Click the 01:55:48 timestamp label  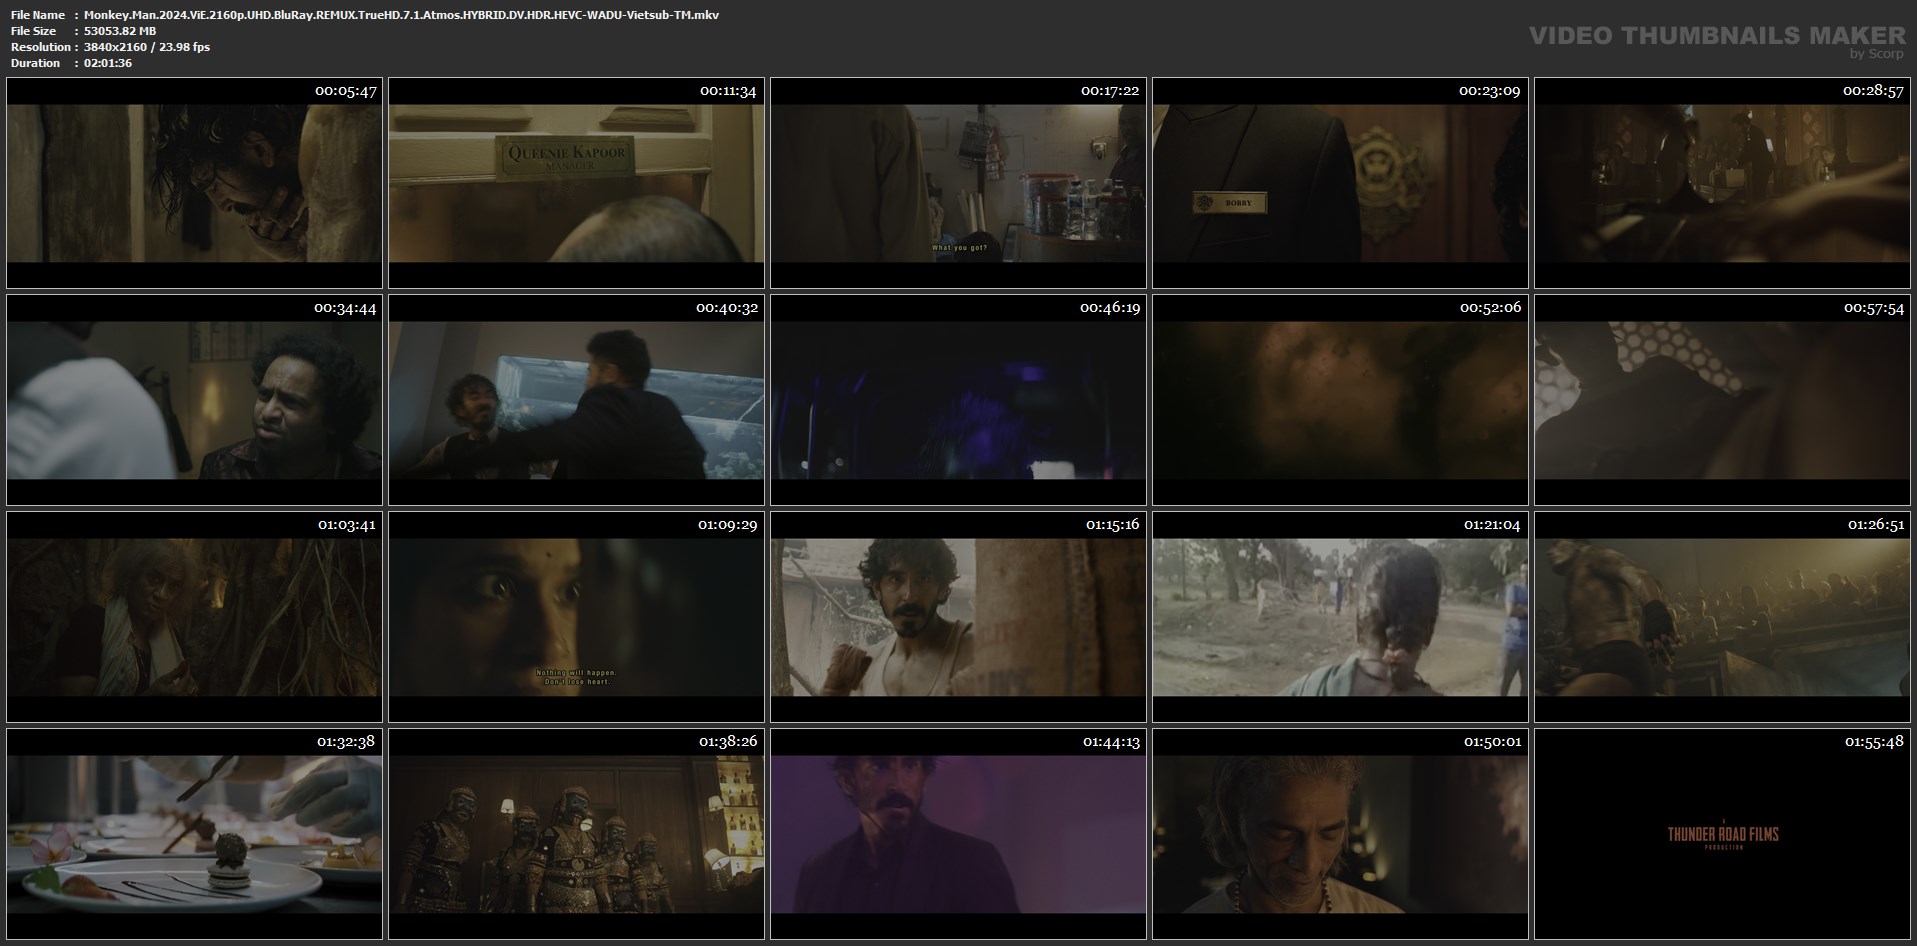[x=1874, y=742]
